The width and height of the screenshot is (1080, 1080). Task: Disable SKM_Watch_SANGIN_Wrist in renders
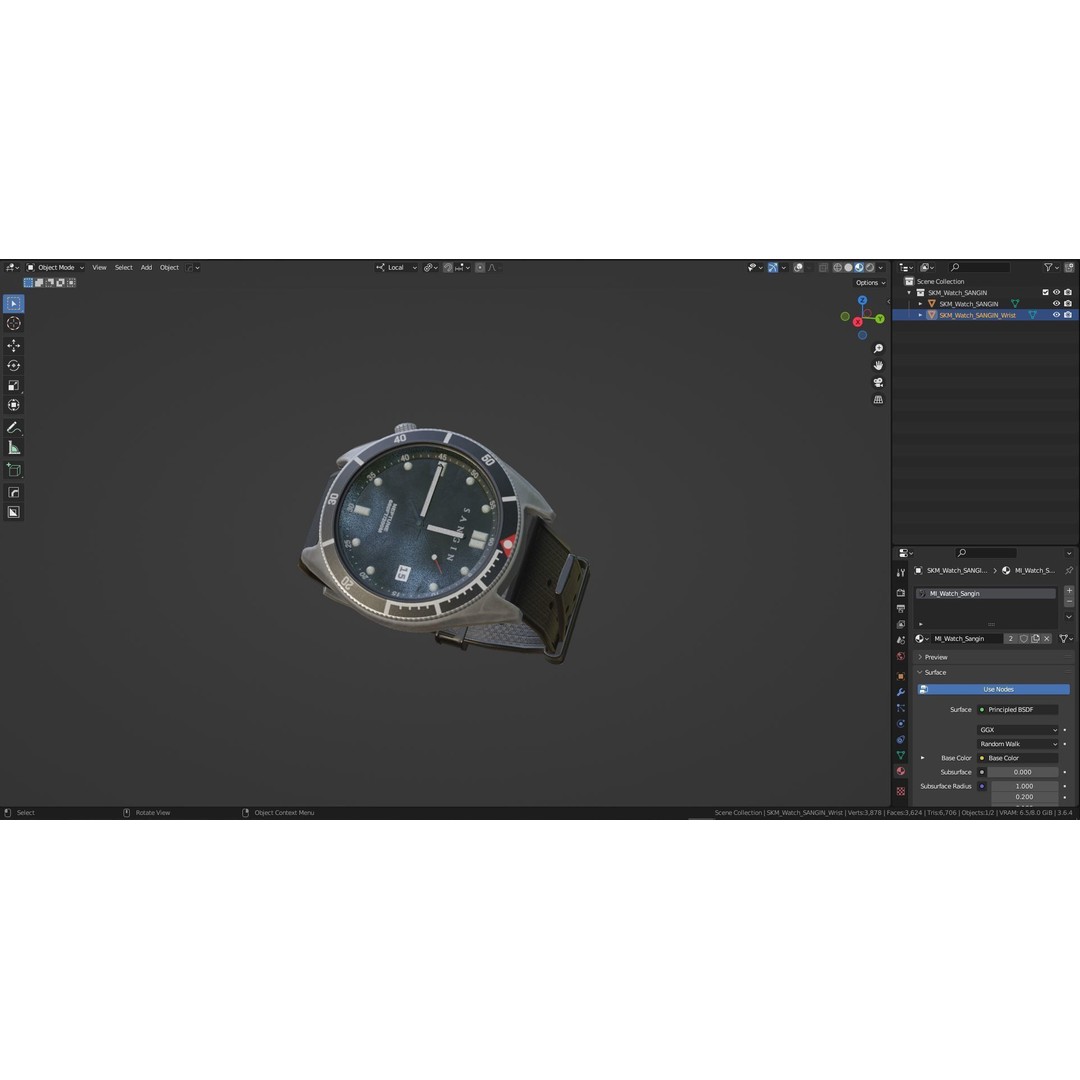(x=1068, y=315)
